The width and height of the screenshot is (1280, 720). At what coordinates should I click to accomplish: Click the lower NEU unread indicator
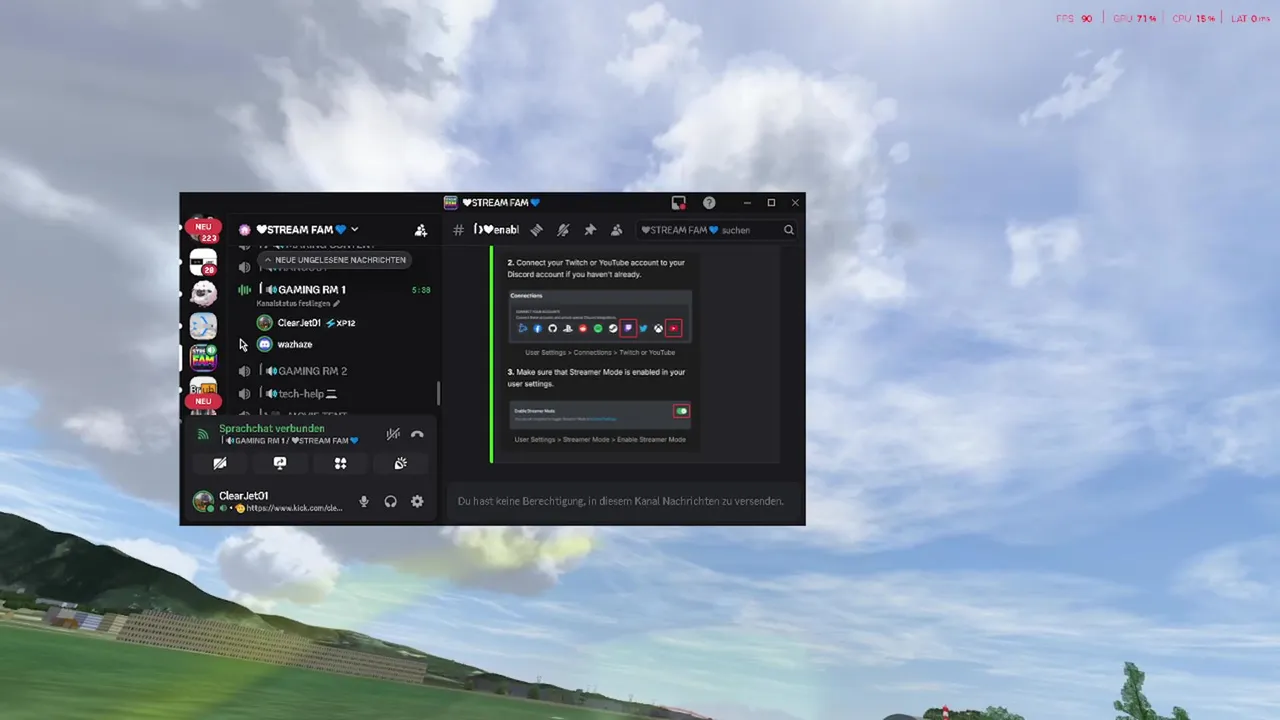click(x=202, y=401)
